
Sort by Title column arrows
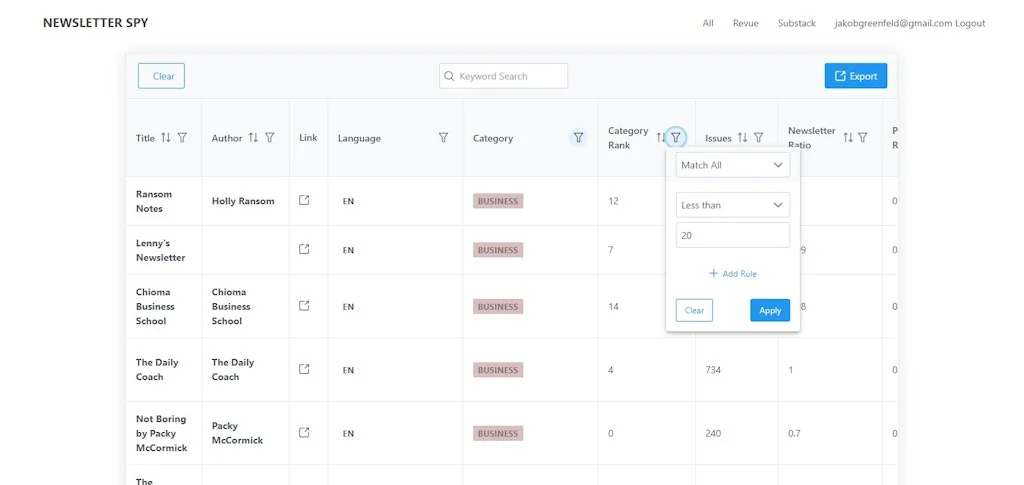click(x=166, y=138)
